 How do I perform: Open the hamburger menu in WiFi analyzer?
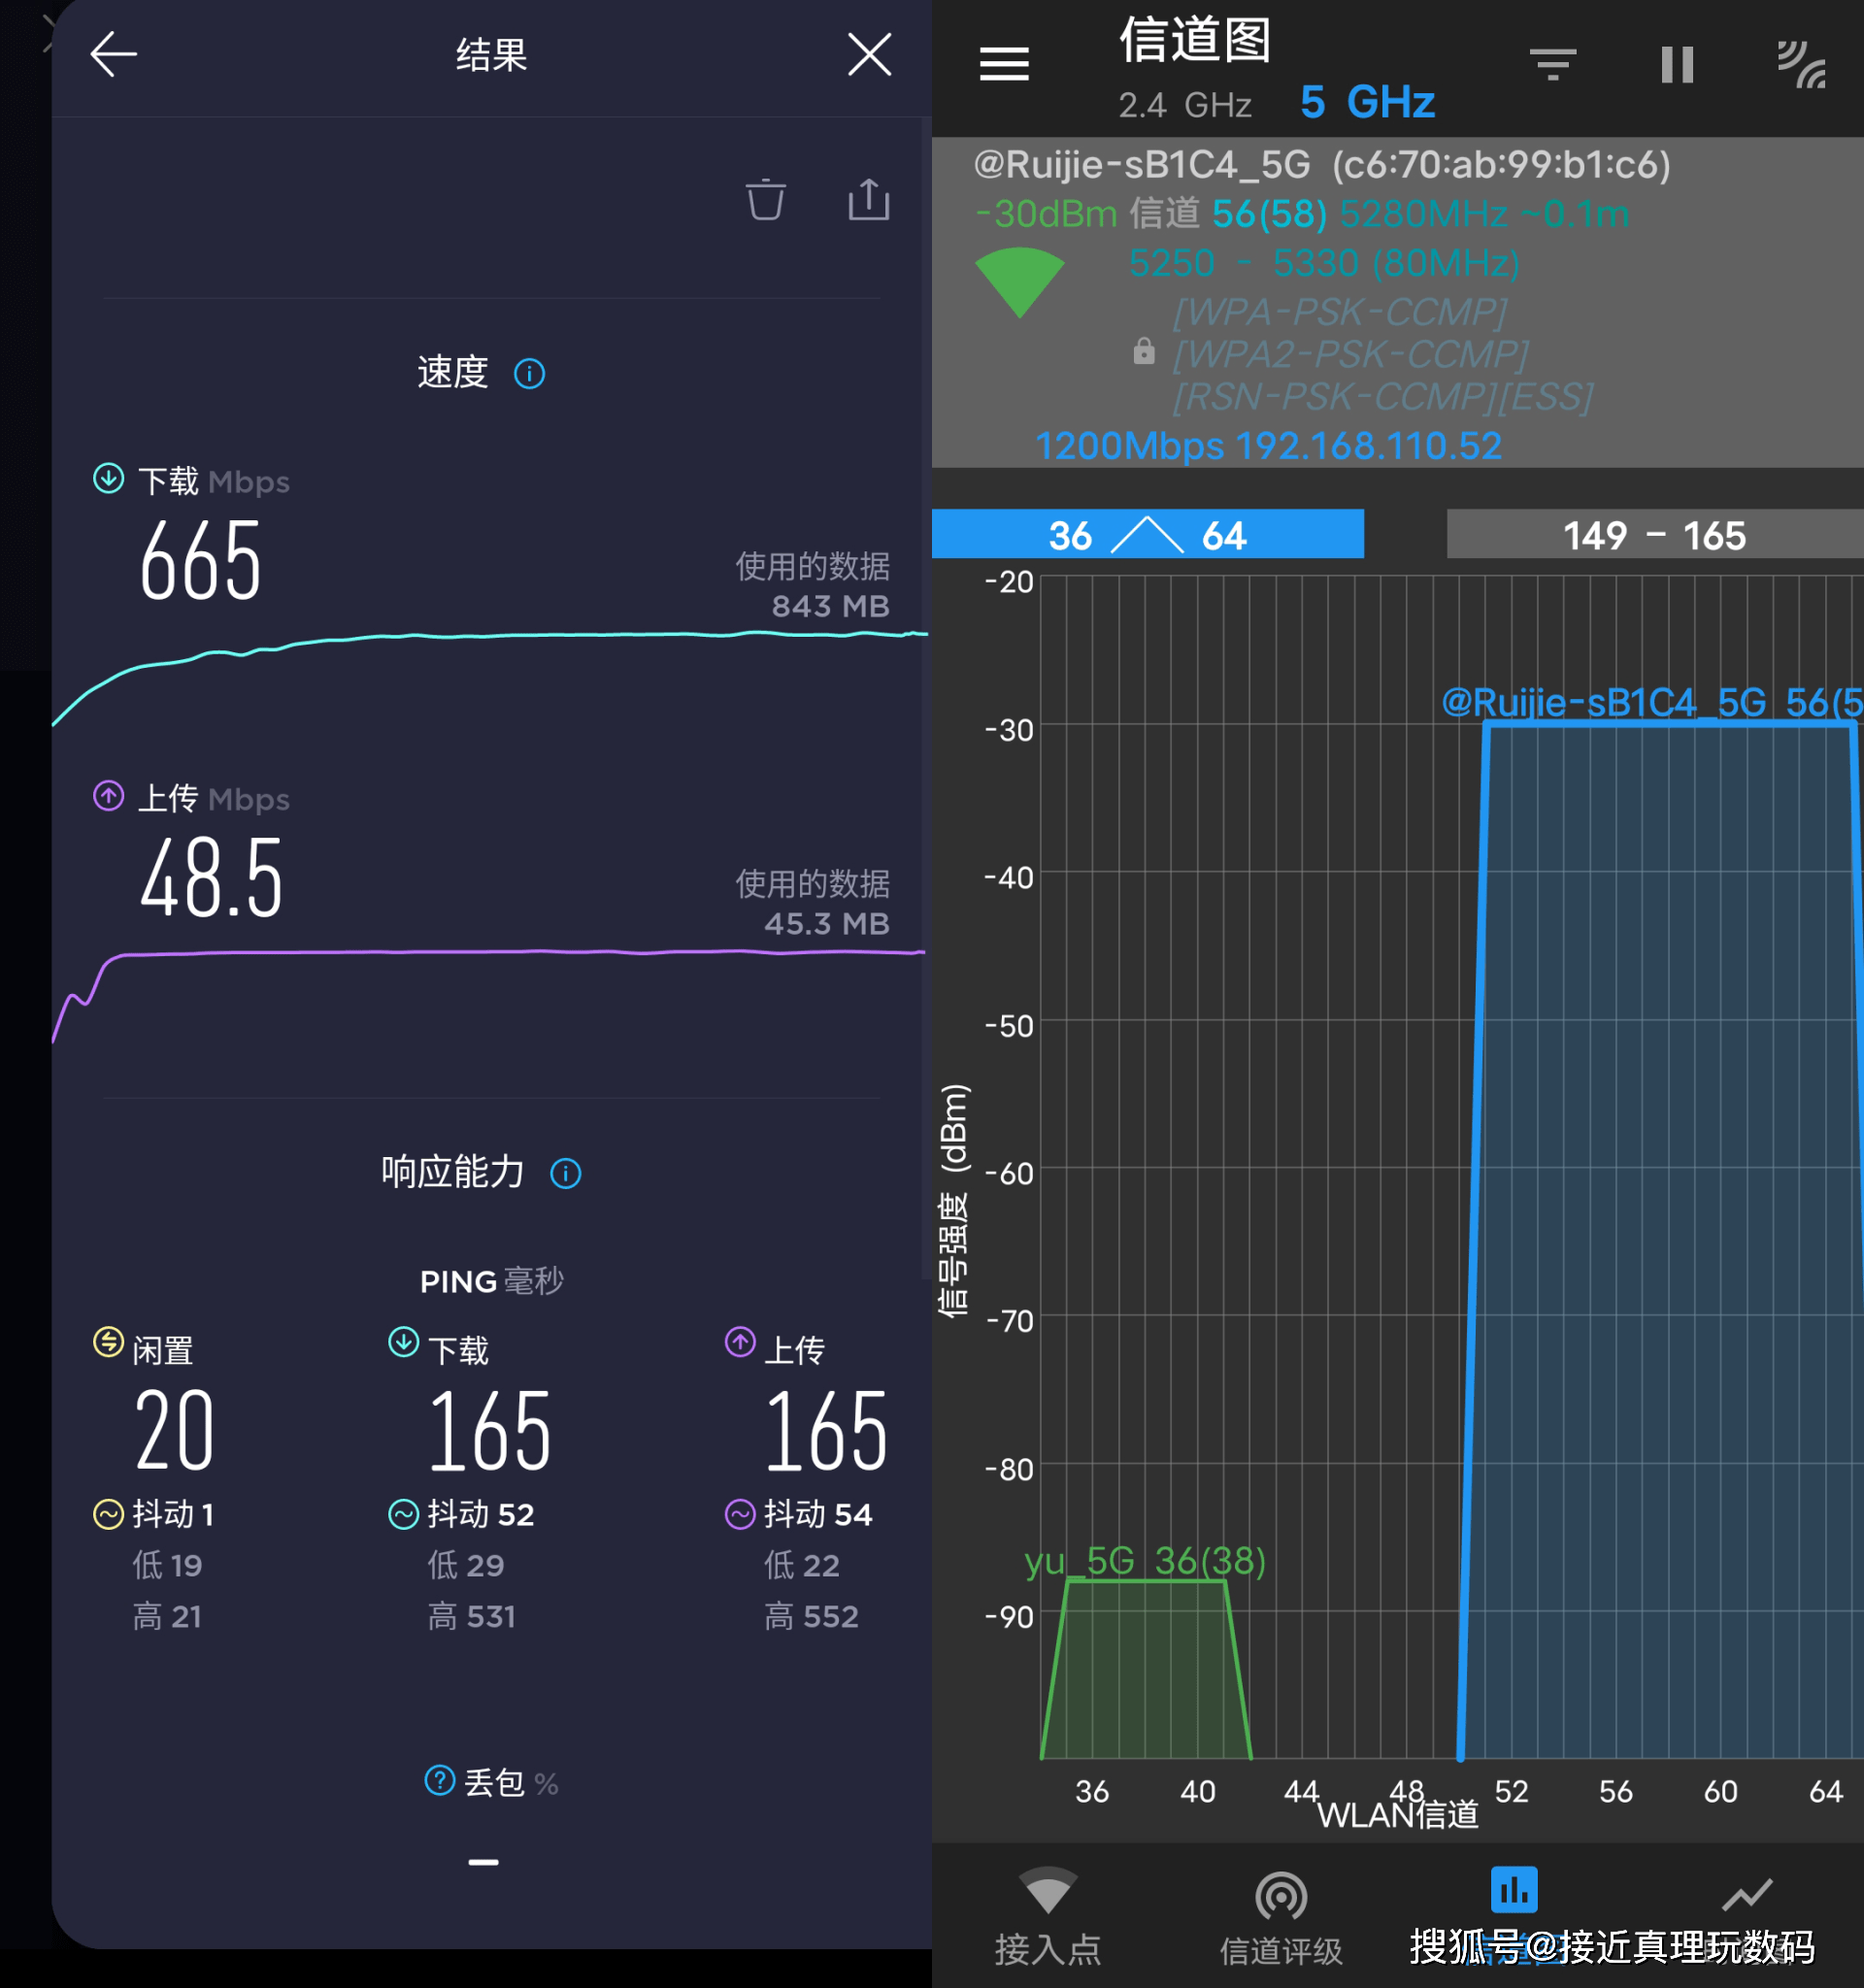pos(1004,65)
